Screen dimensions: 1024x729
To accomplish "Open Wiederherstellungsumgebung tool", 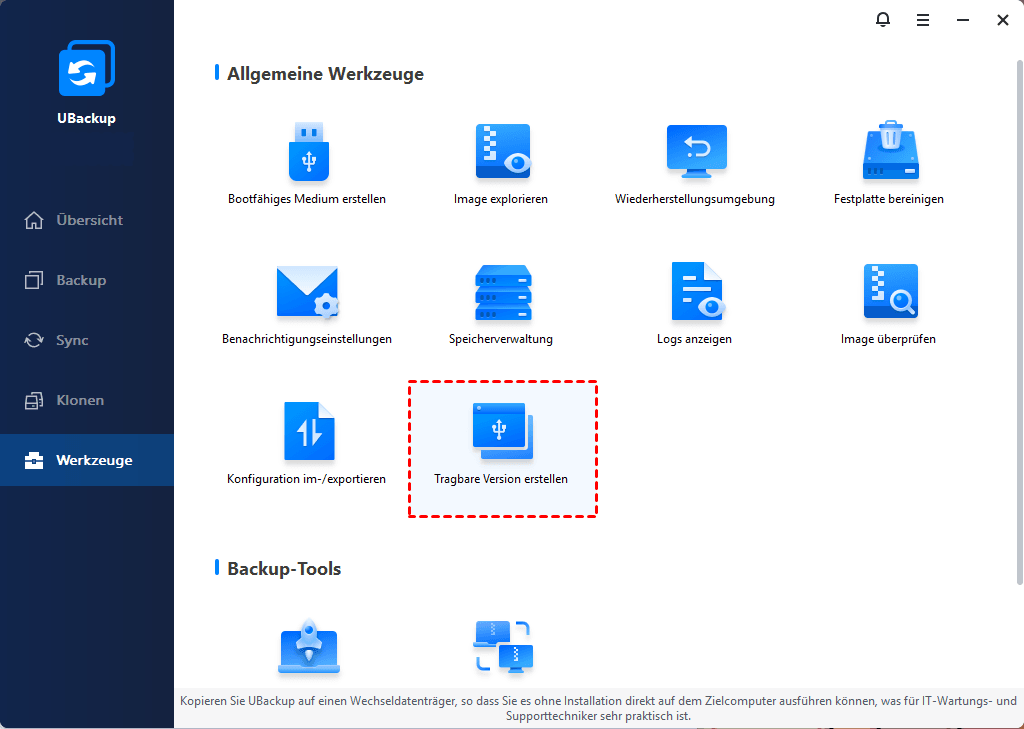I will [696, 152].
